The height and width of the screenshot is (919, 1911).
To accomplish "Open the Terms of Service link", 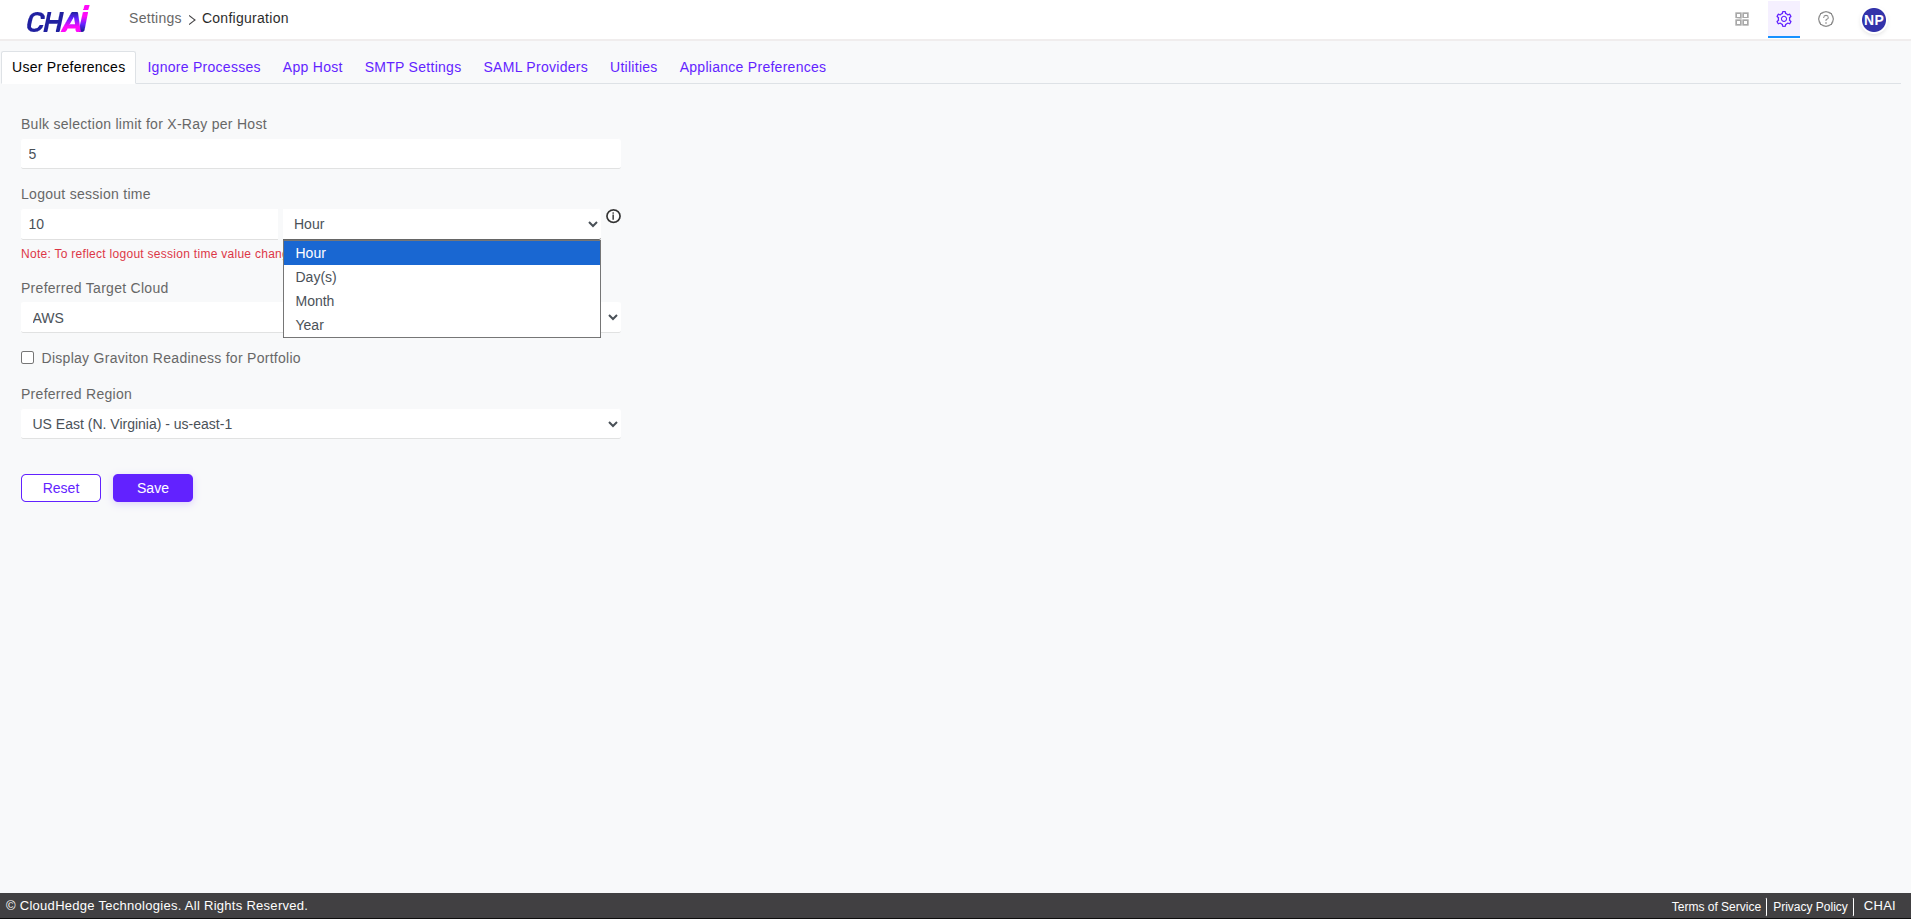I will coord(1715,907).
